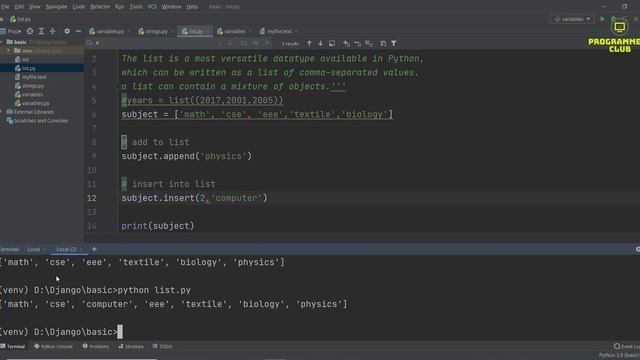The height and width of the screenshot is (360, 640).
Task: Click the Select Opened File target icon
Action: [30, 31]
